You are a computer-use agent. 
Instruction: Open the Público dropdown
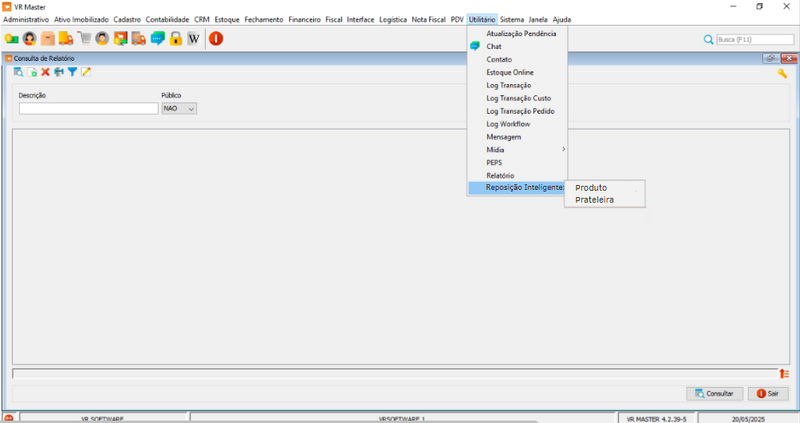pos(179,108)
